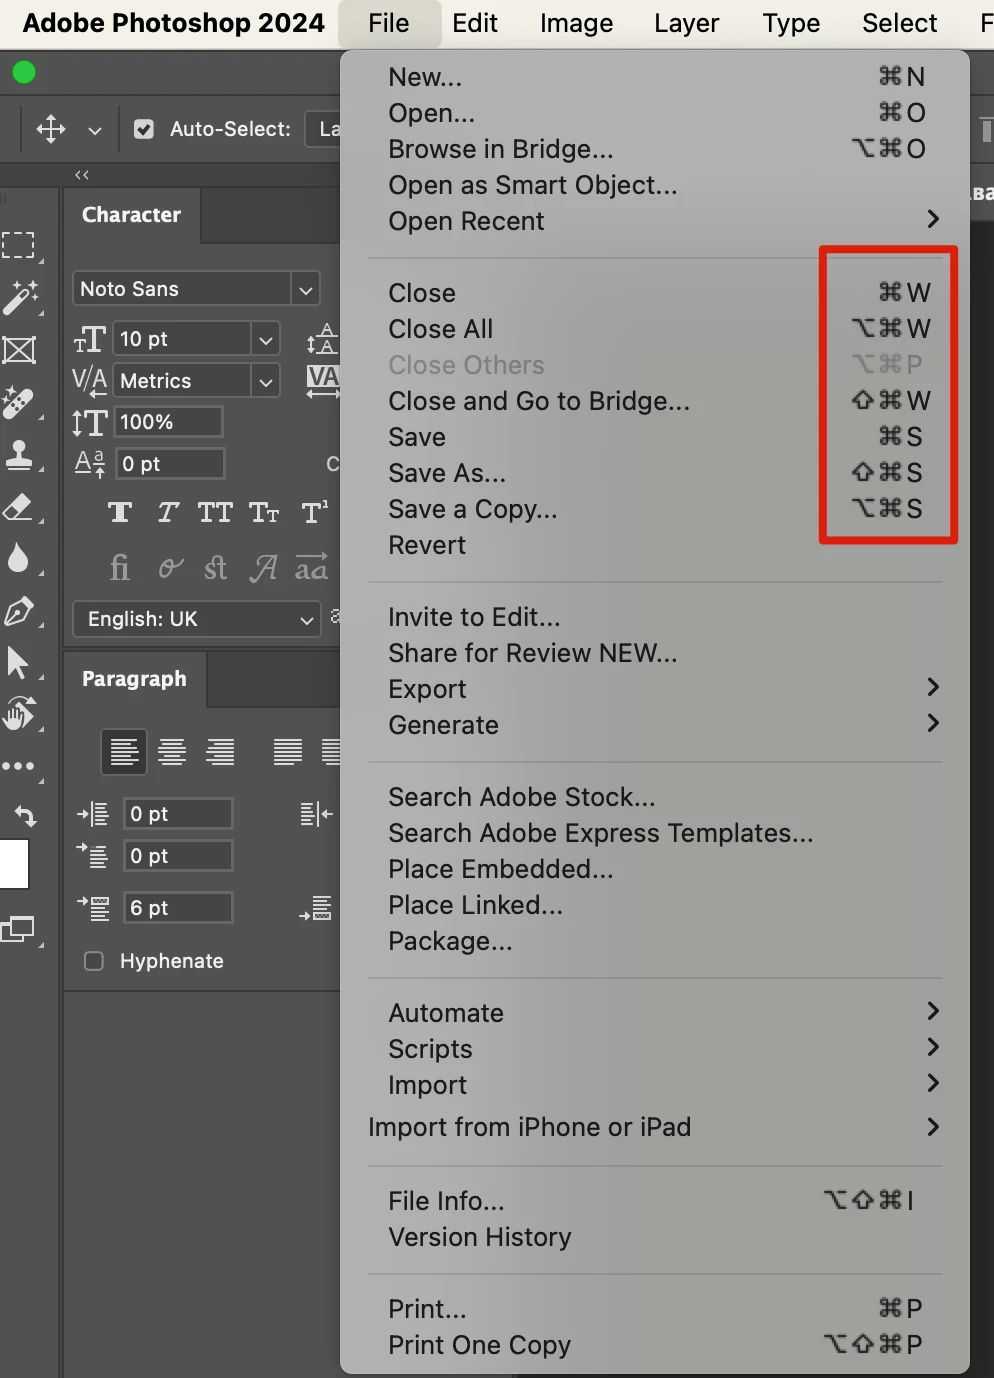Open the Move tool preset arrow
This screenshot has width=994, height=1378.
(95, 130)
